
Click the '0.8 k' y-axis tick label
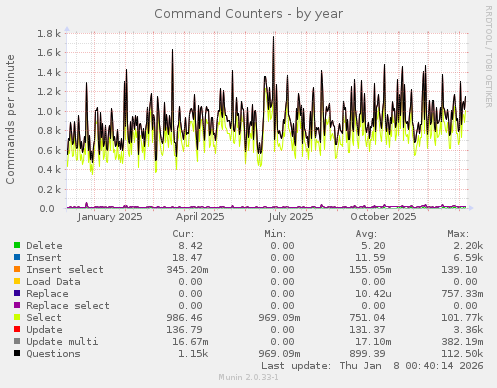point(49,131)
